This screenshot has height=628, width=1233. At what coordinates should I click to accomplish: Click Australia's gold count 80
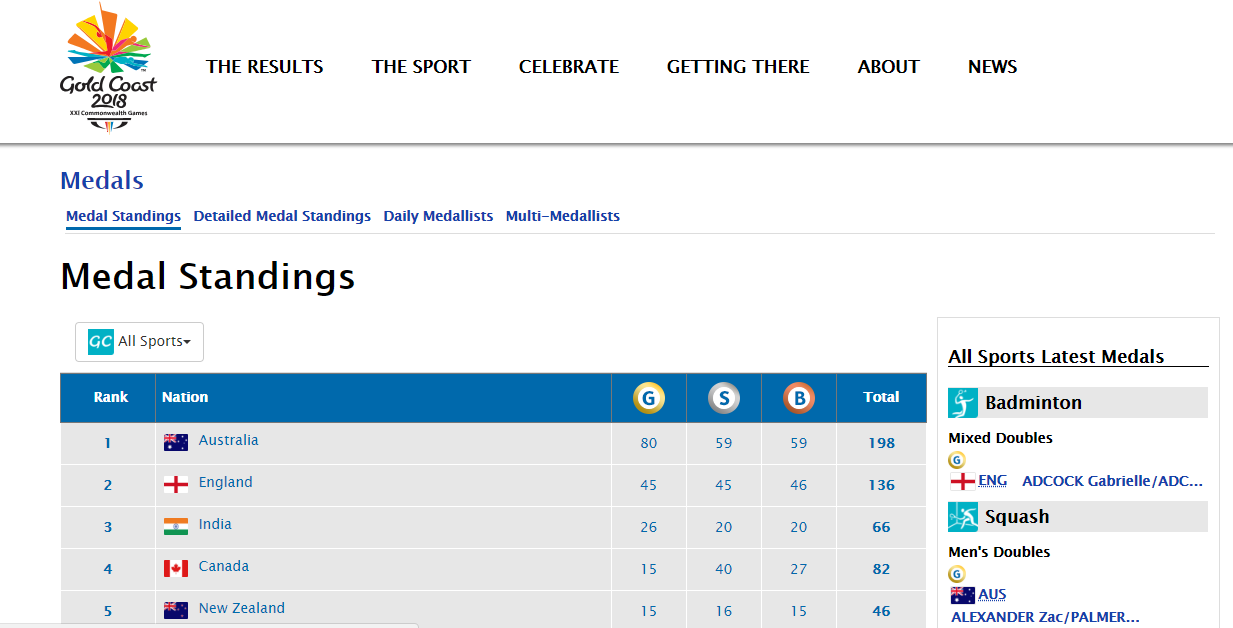649,443
